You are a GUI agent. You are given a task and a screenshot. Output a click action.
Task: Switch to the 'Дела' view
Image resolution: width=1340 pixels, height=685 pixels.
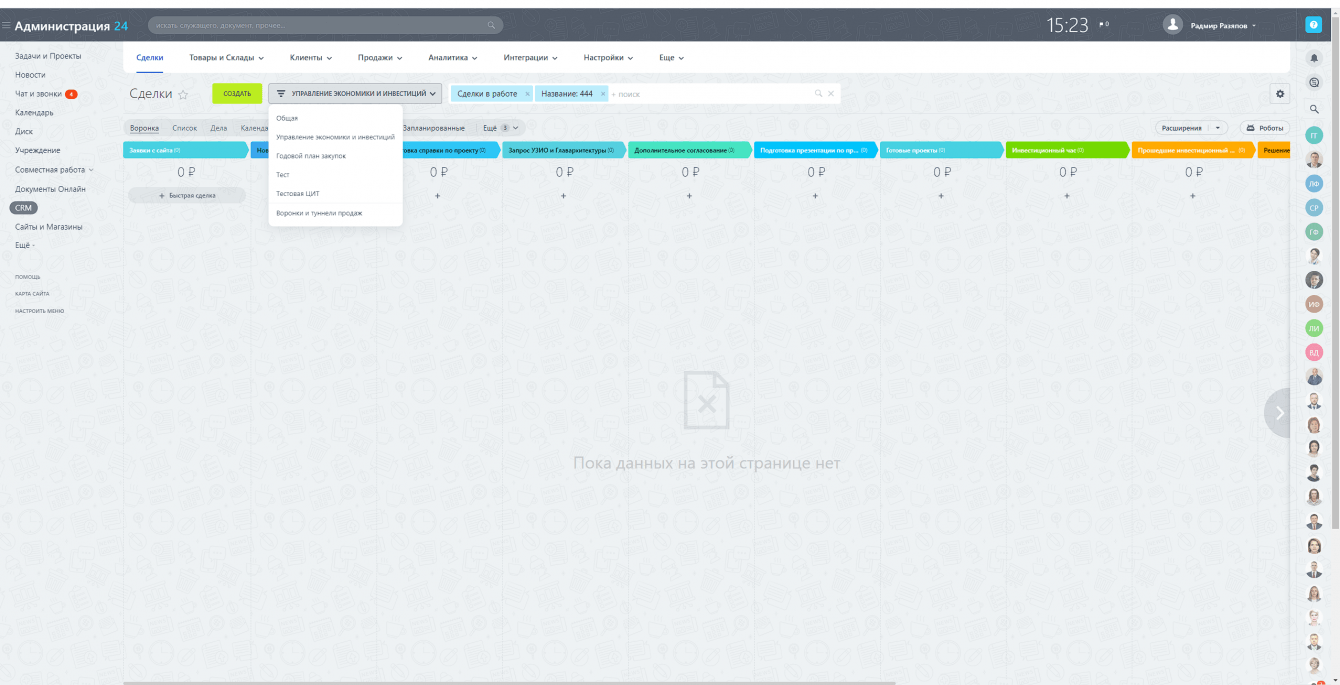click(x=219, y=128)
